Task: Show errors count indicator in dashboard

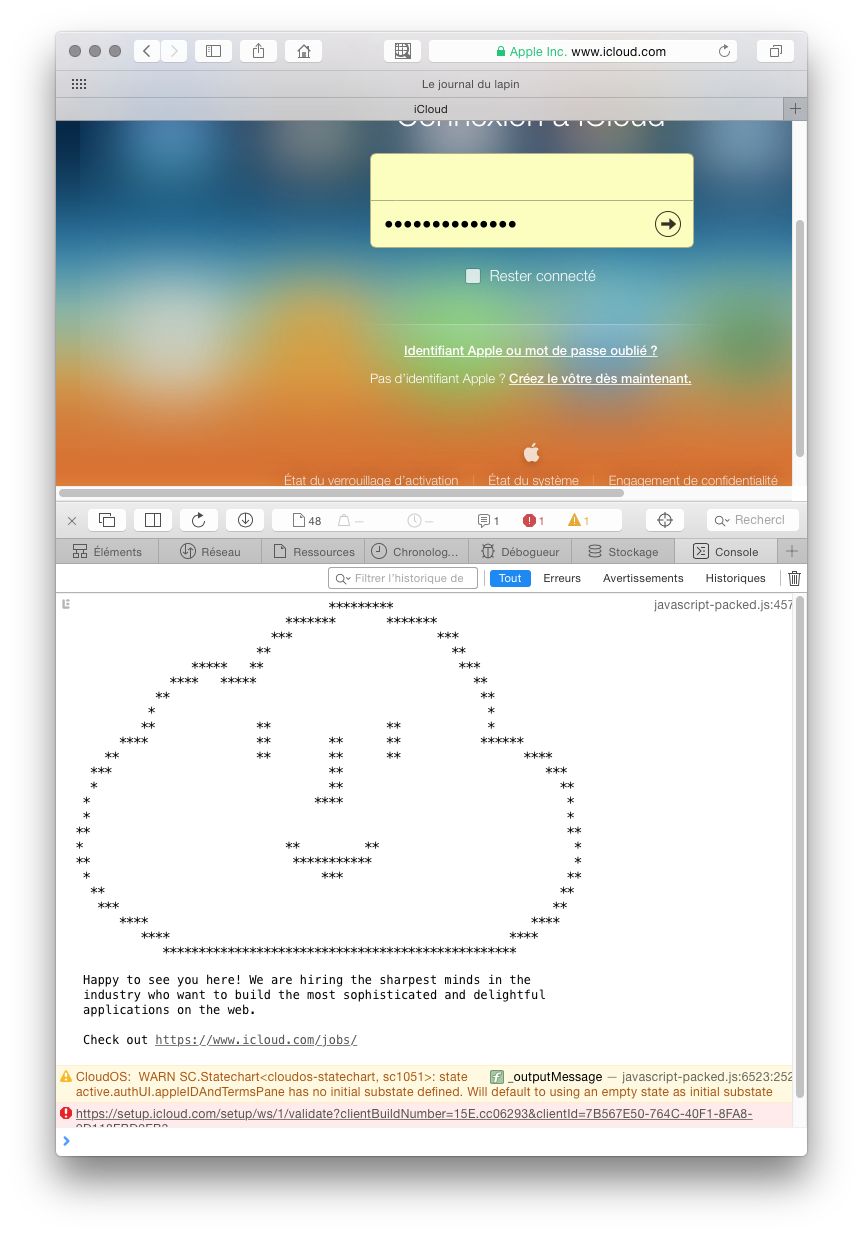Action: tap(533, 521)
